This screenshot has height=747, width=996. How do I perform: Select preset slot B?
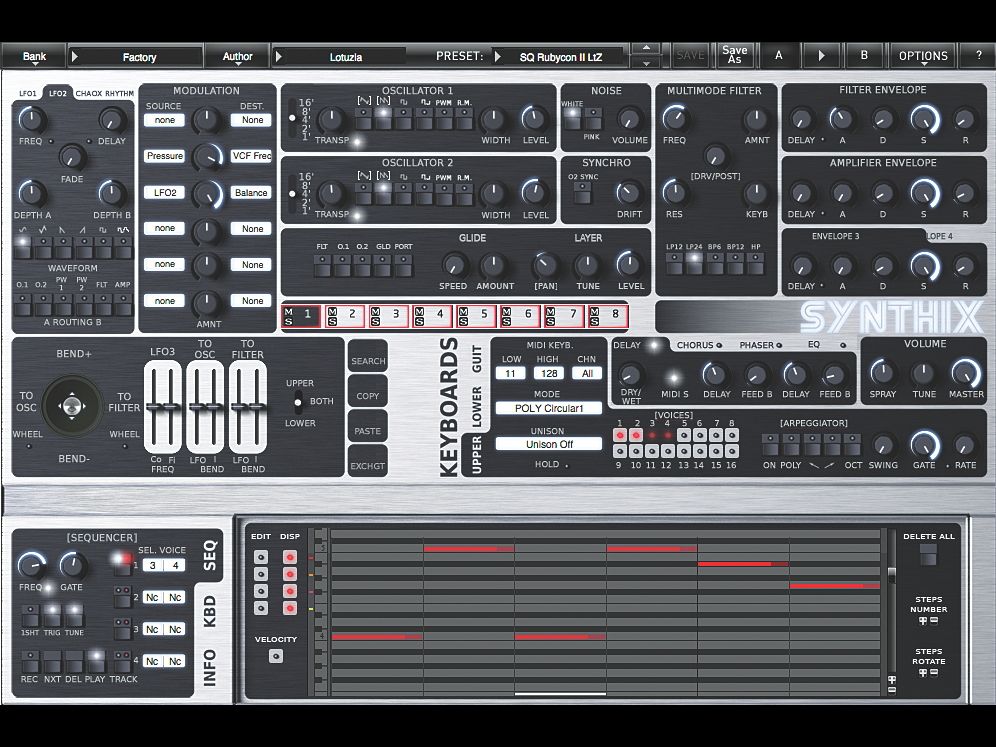tap(863, 56)
